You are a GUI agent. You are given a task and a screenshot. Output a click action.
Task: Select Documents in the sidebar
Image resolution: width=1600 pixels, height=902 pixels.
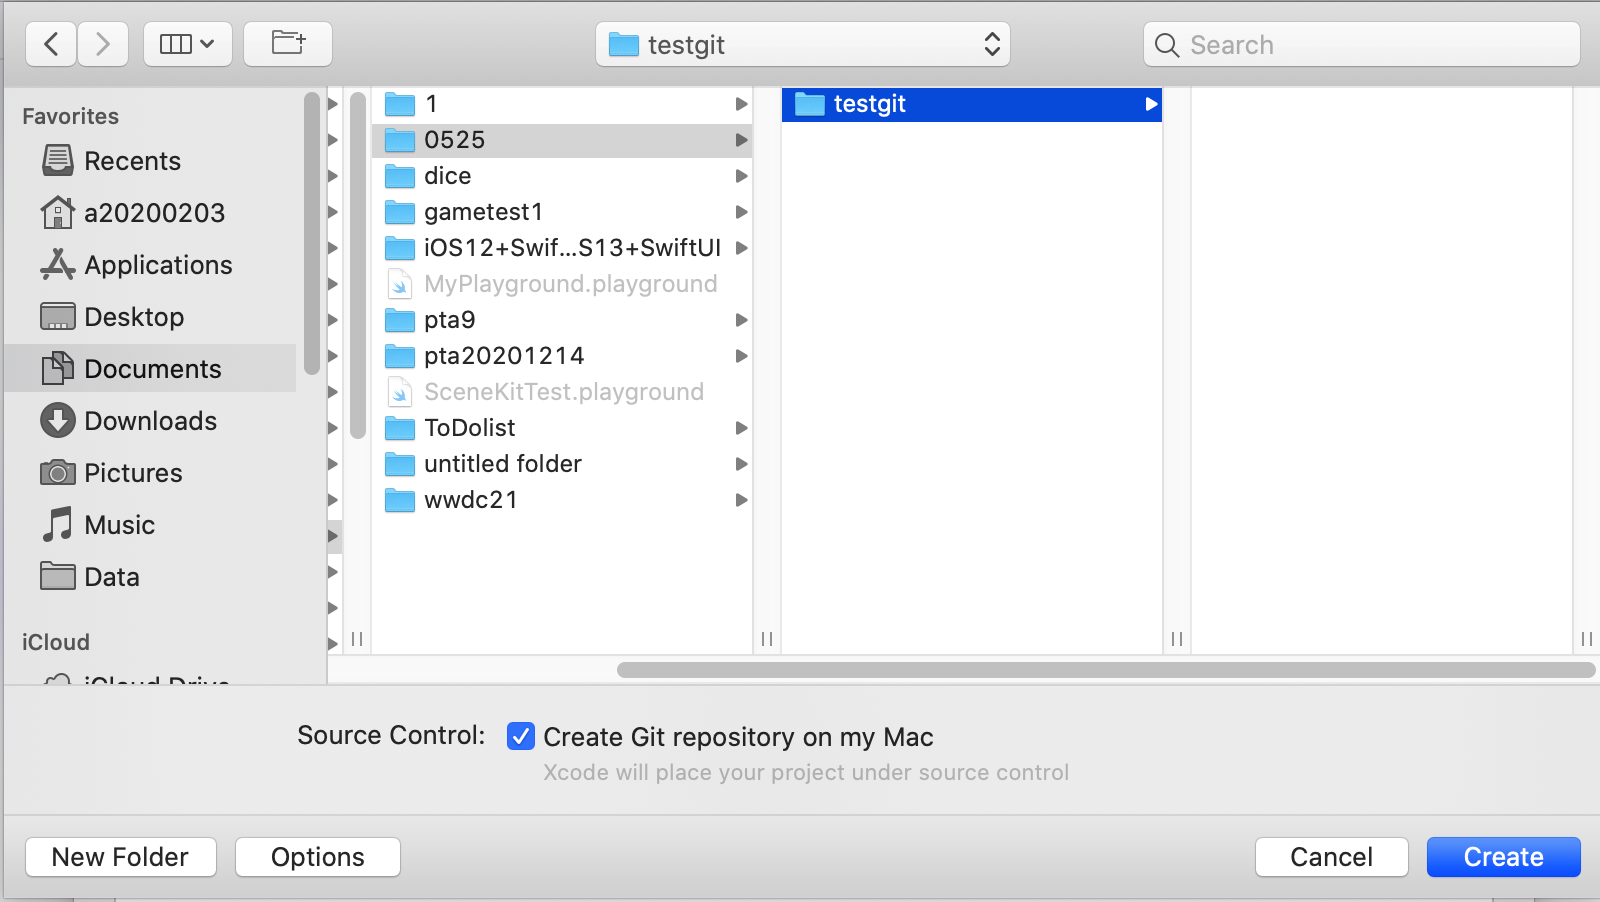click(x=150, y=369)
